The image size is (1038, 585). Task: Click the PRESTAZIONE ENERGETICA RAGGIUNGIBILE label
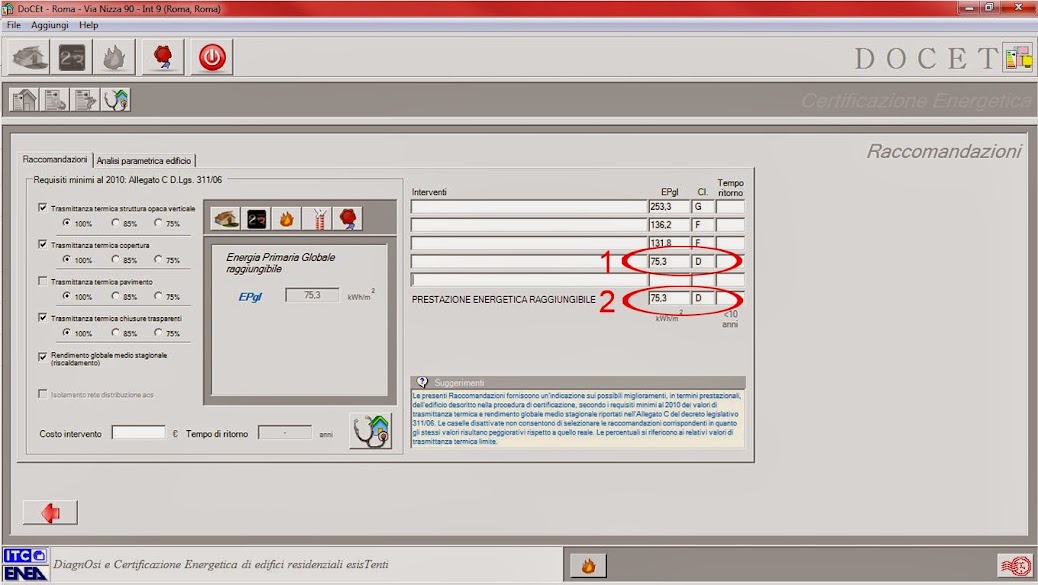point(504,300)
